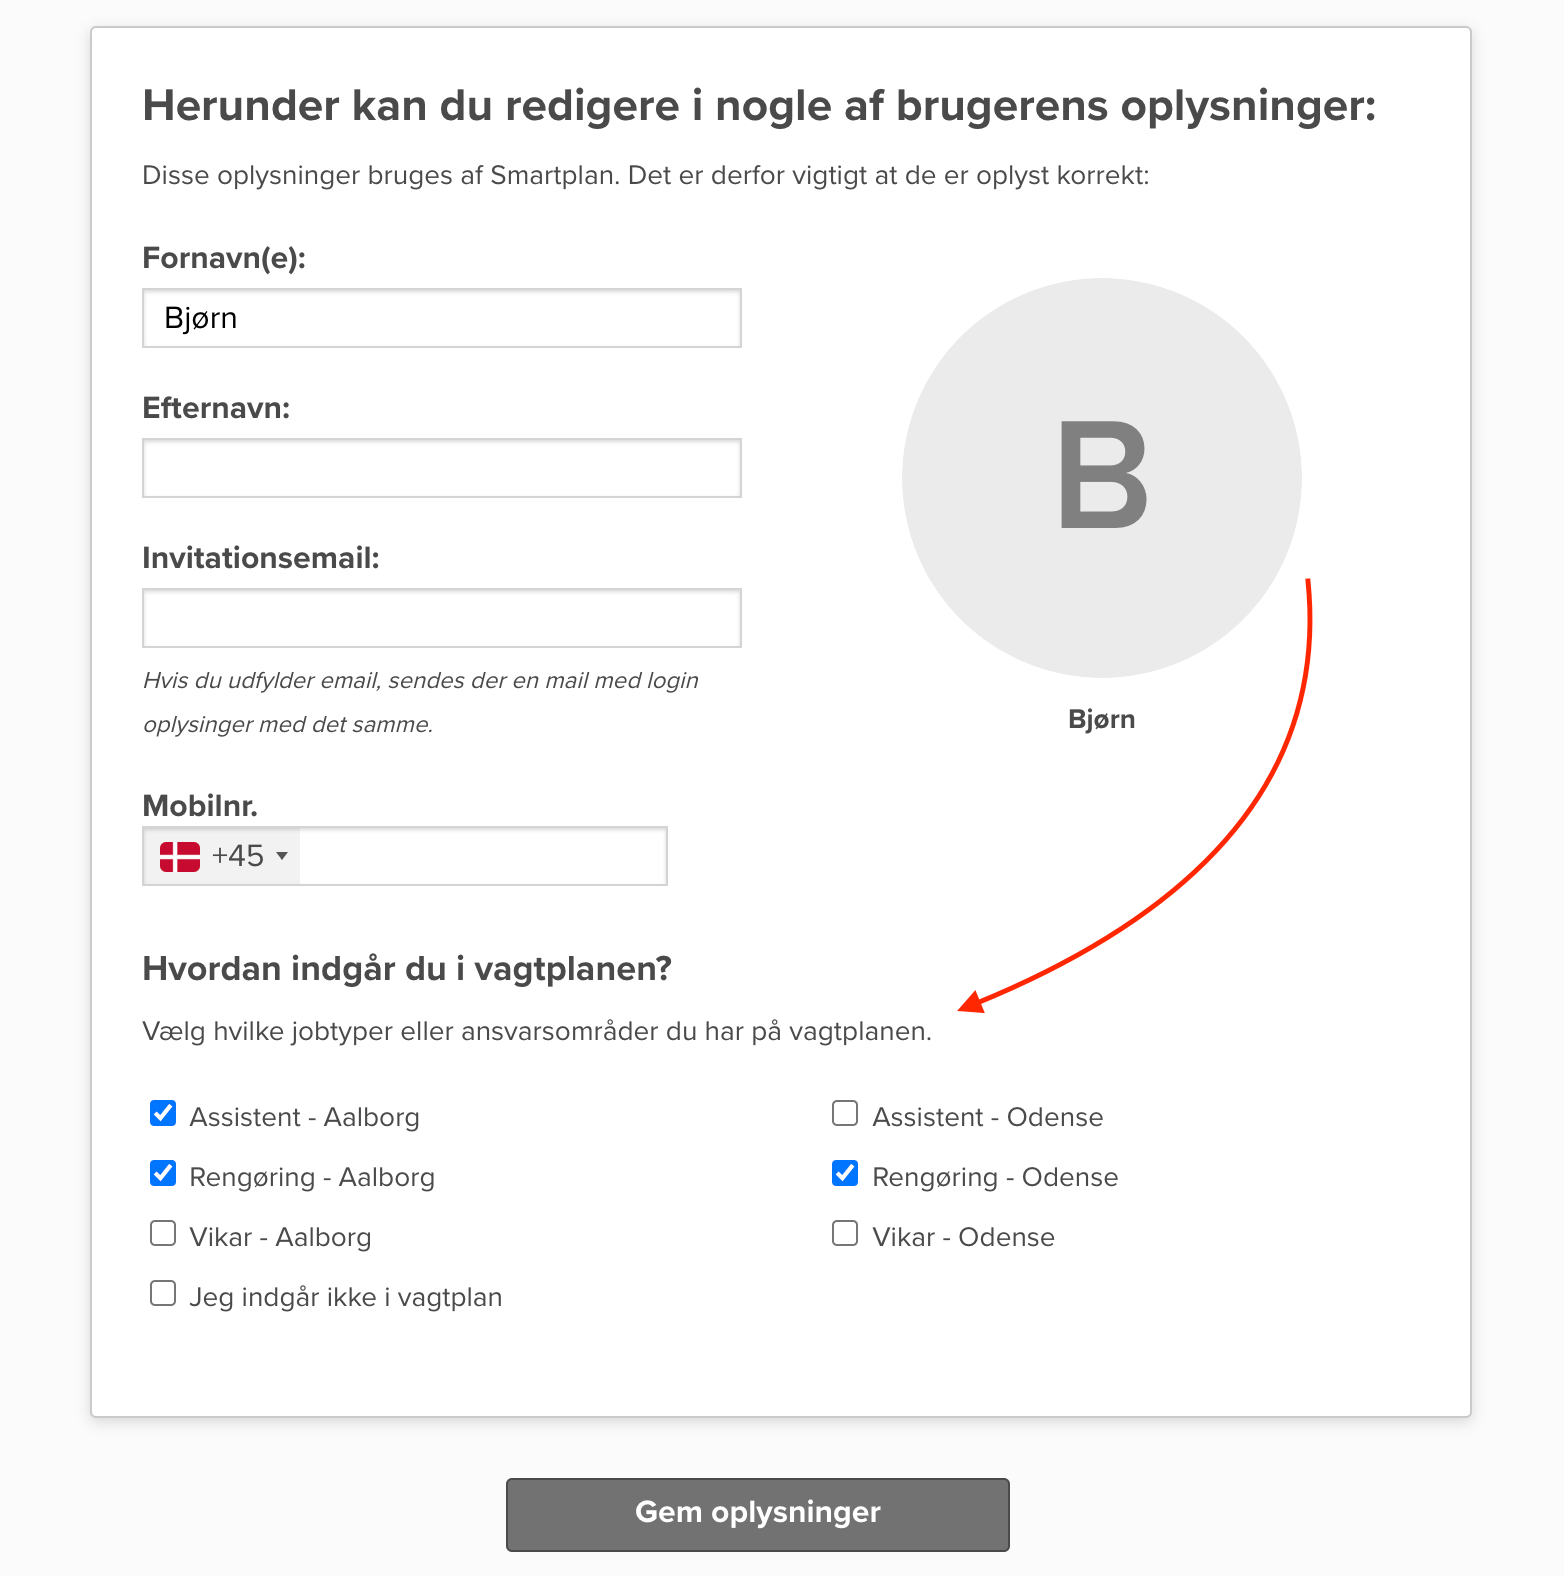Uncheck Rengøring - Aalborg checkbox
Viewport: 1564px width, 1576px height.
(163, 1173)
